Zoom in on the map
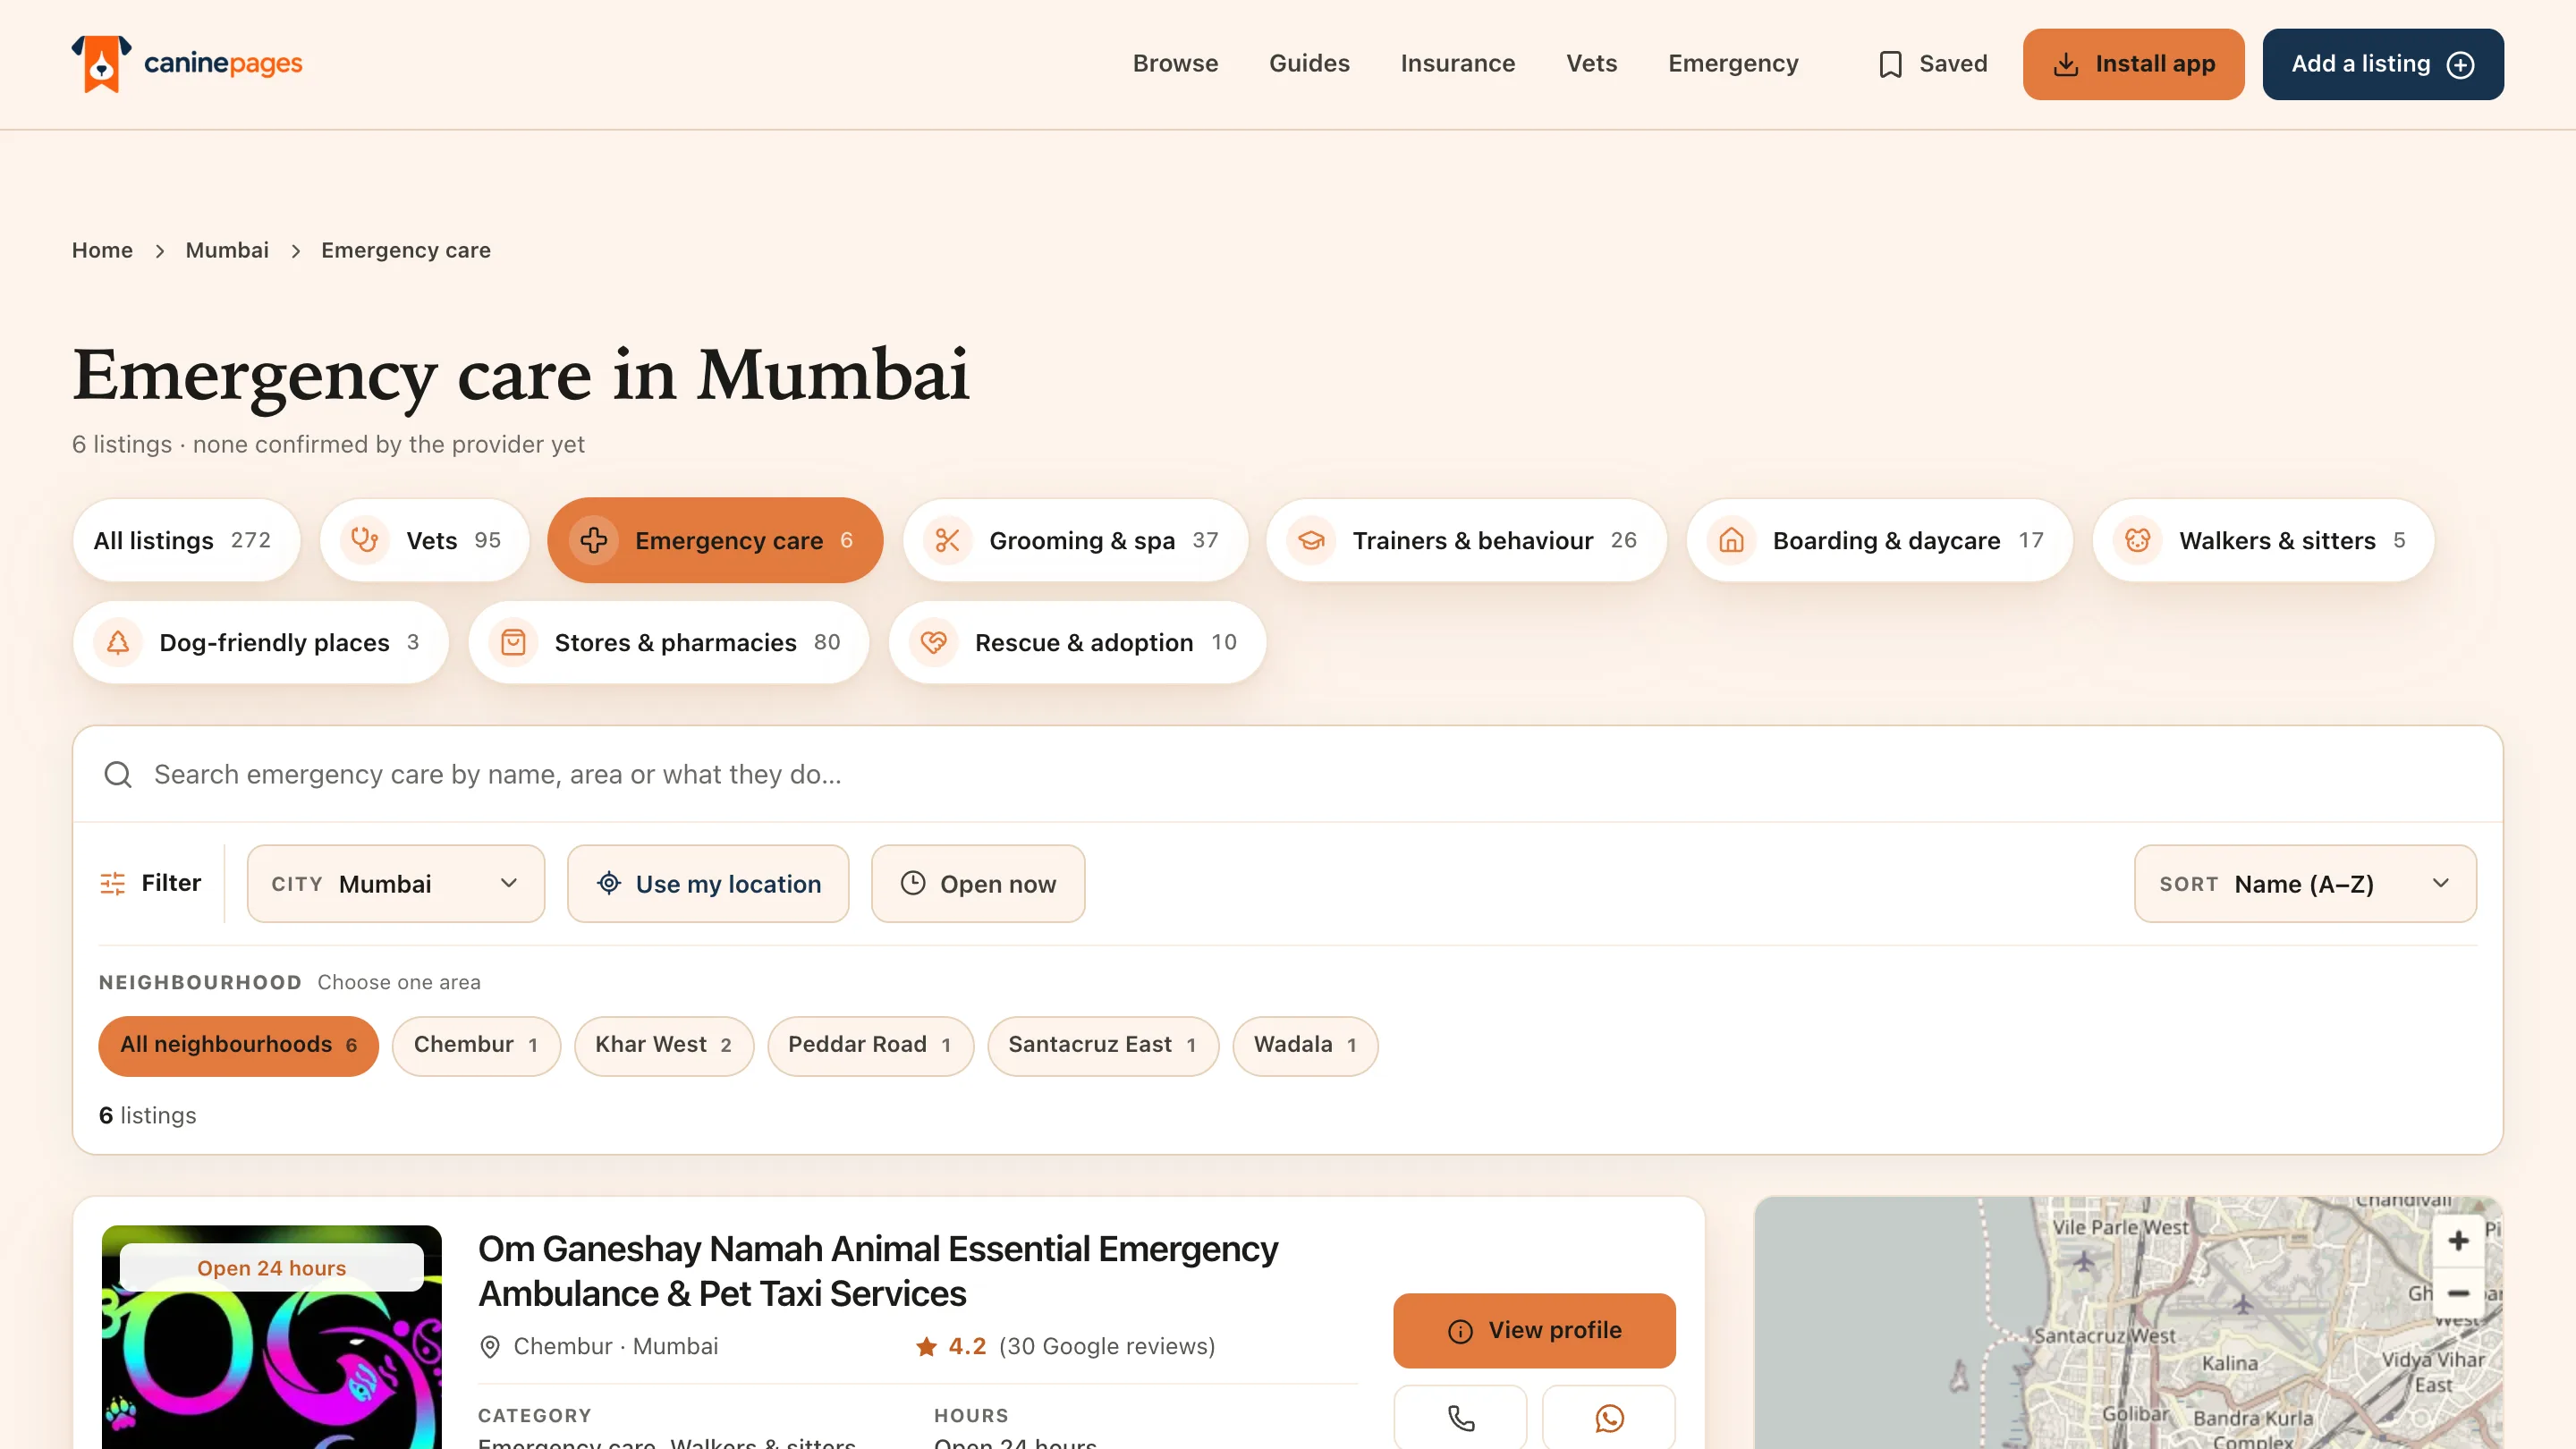Viewport: 2576px width, 1449px height. [2458, 1241]
